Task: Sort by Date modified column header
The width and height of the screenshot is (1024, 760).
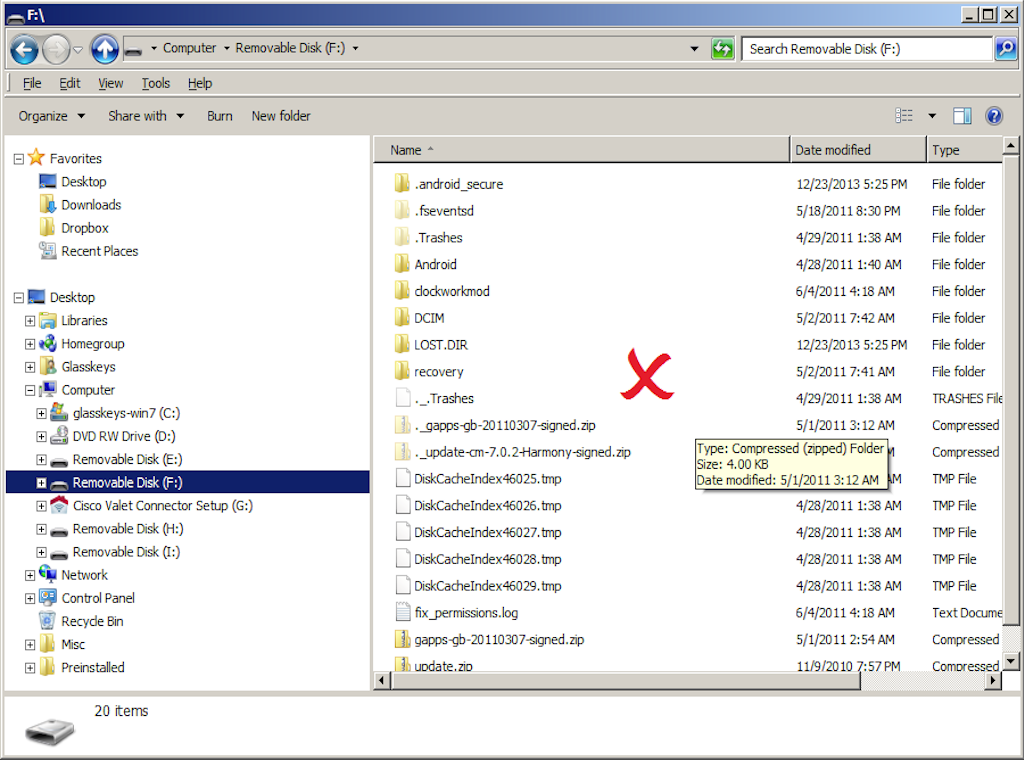Action: (x=833, y=150)
